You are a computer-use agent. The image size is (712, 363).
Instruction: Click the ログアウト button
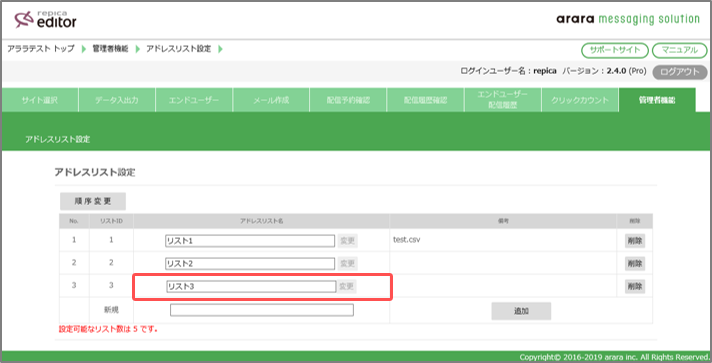[x=680, y=72]
